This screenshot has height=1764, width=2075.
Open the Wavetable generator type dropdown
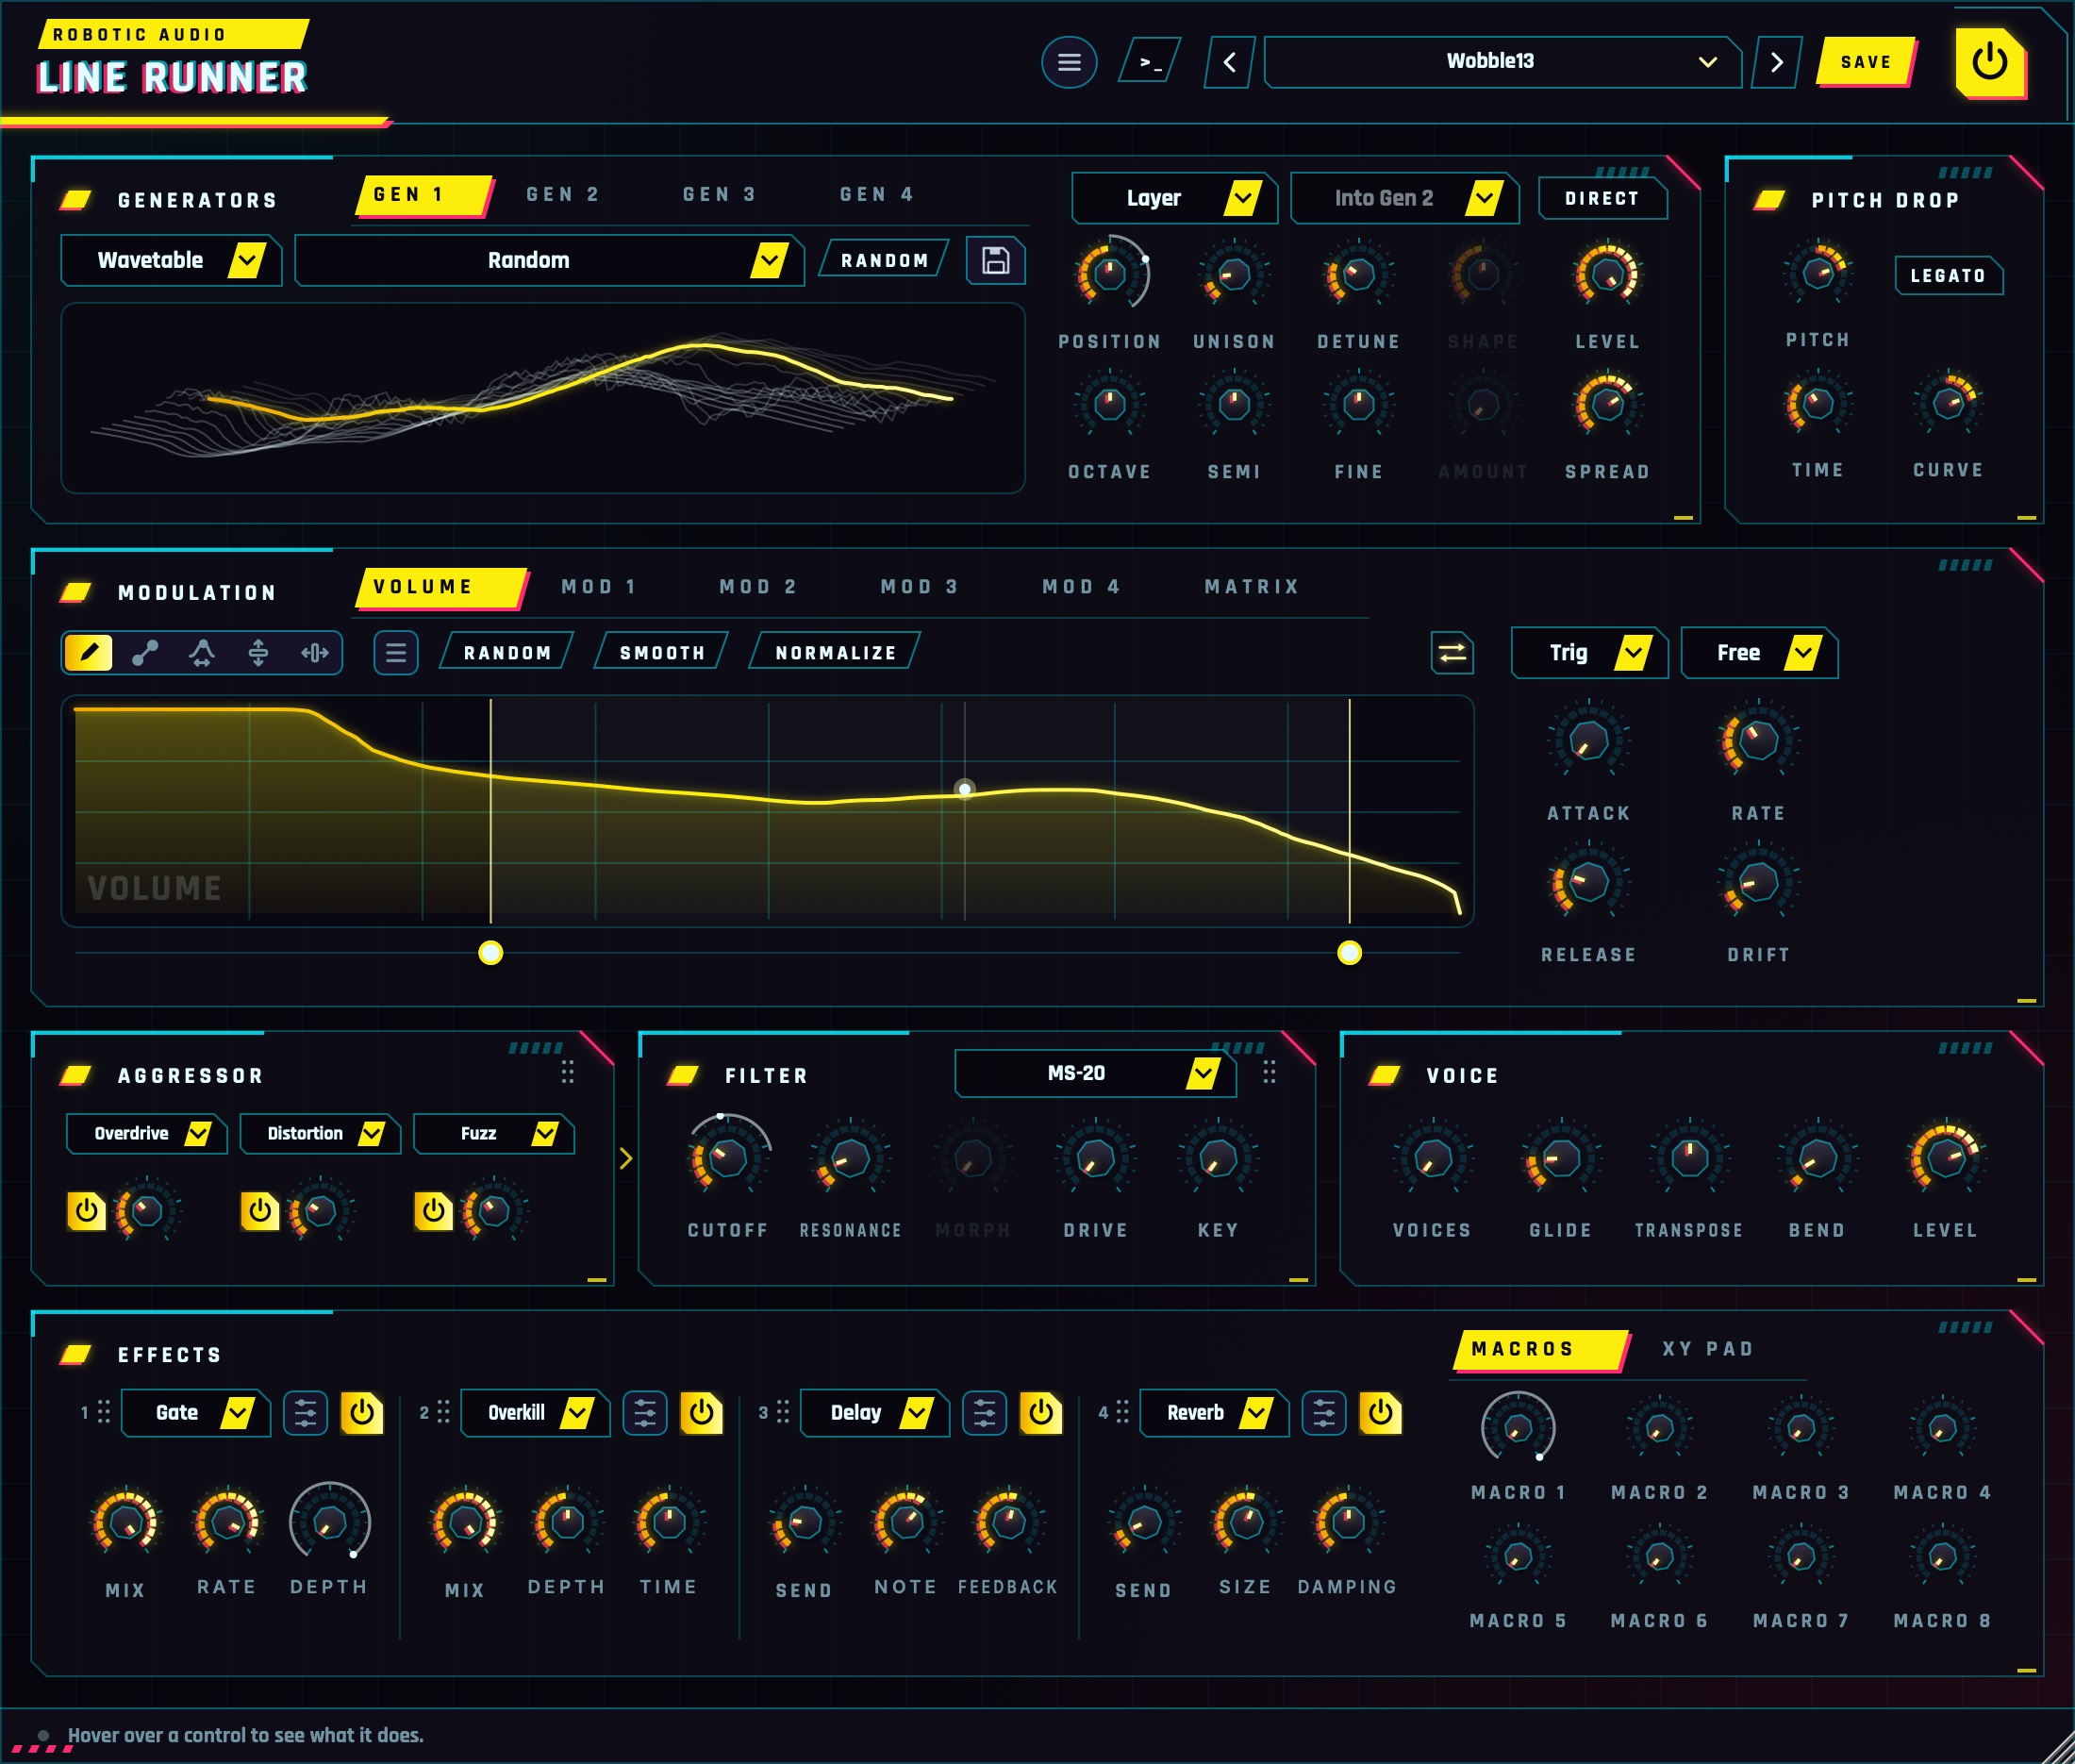point(171,261)
